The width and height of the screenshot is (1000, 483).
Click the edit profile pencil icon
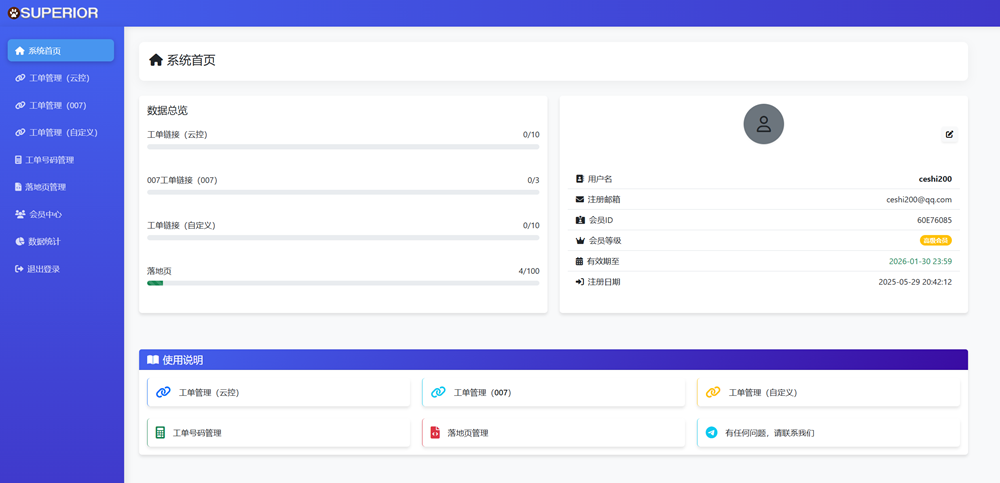pos(949,134)
